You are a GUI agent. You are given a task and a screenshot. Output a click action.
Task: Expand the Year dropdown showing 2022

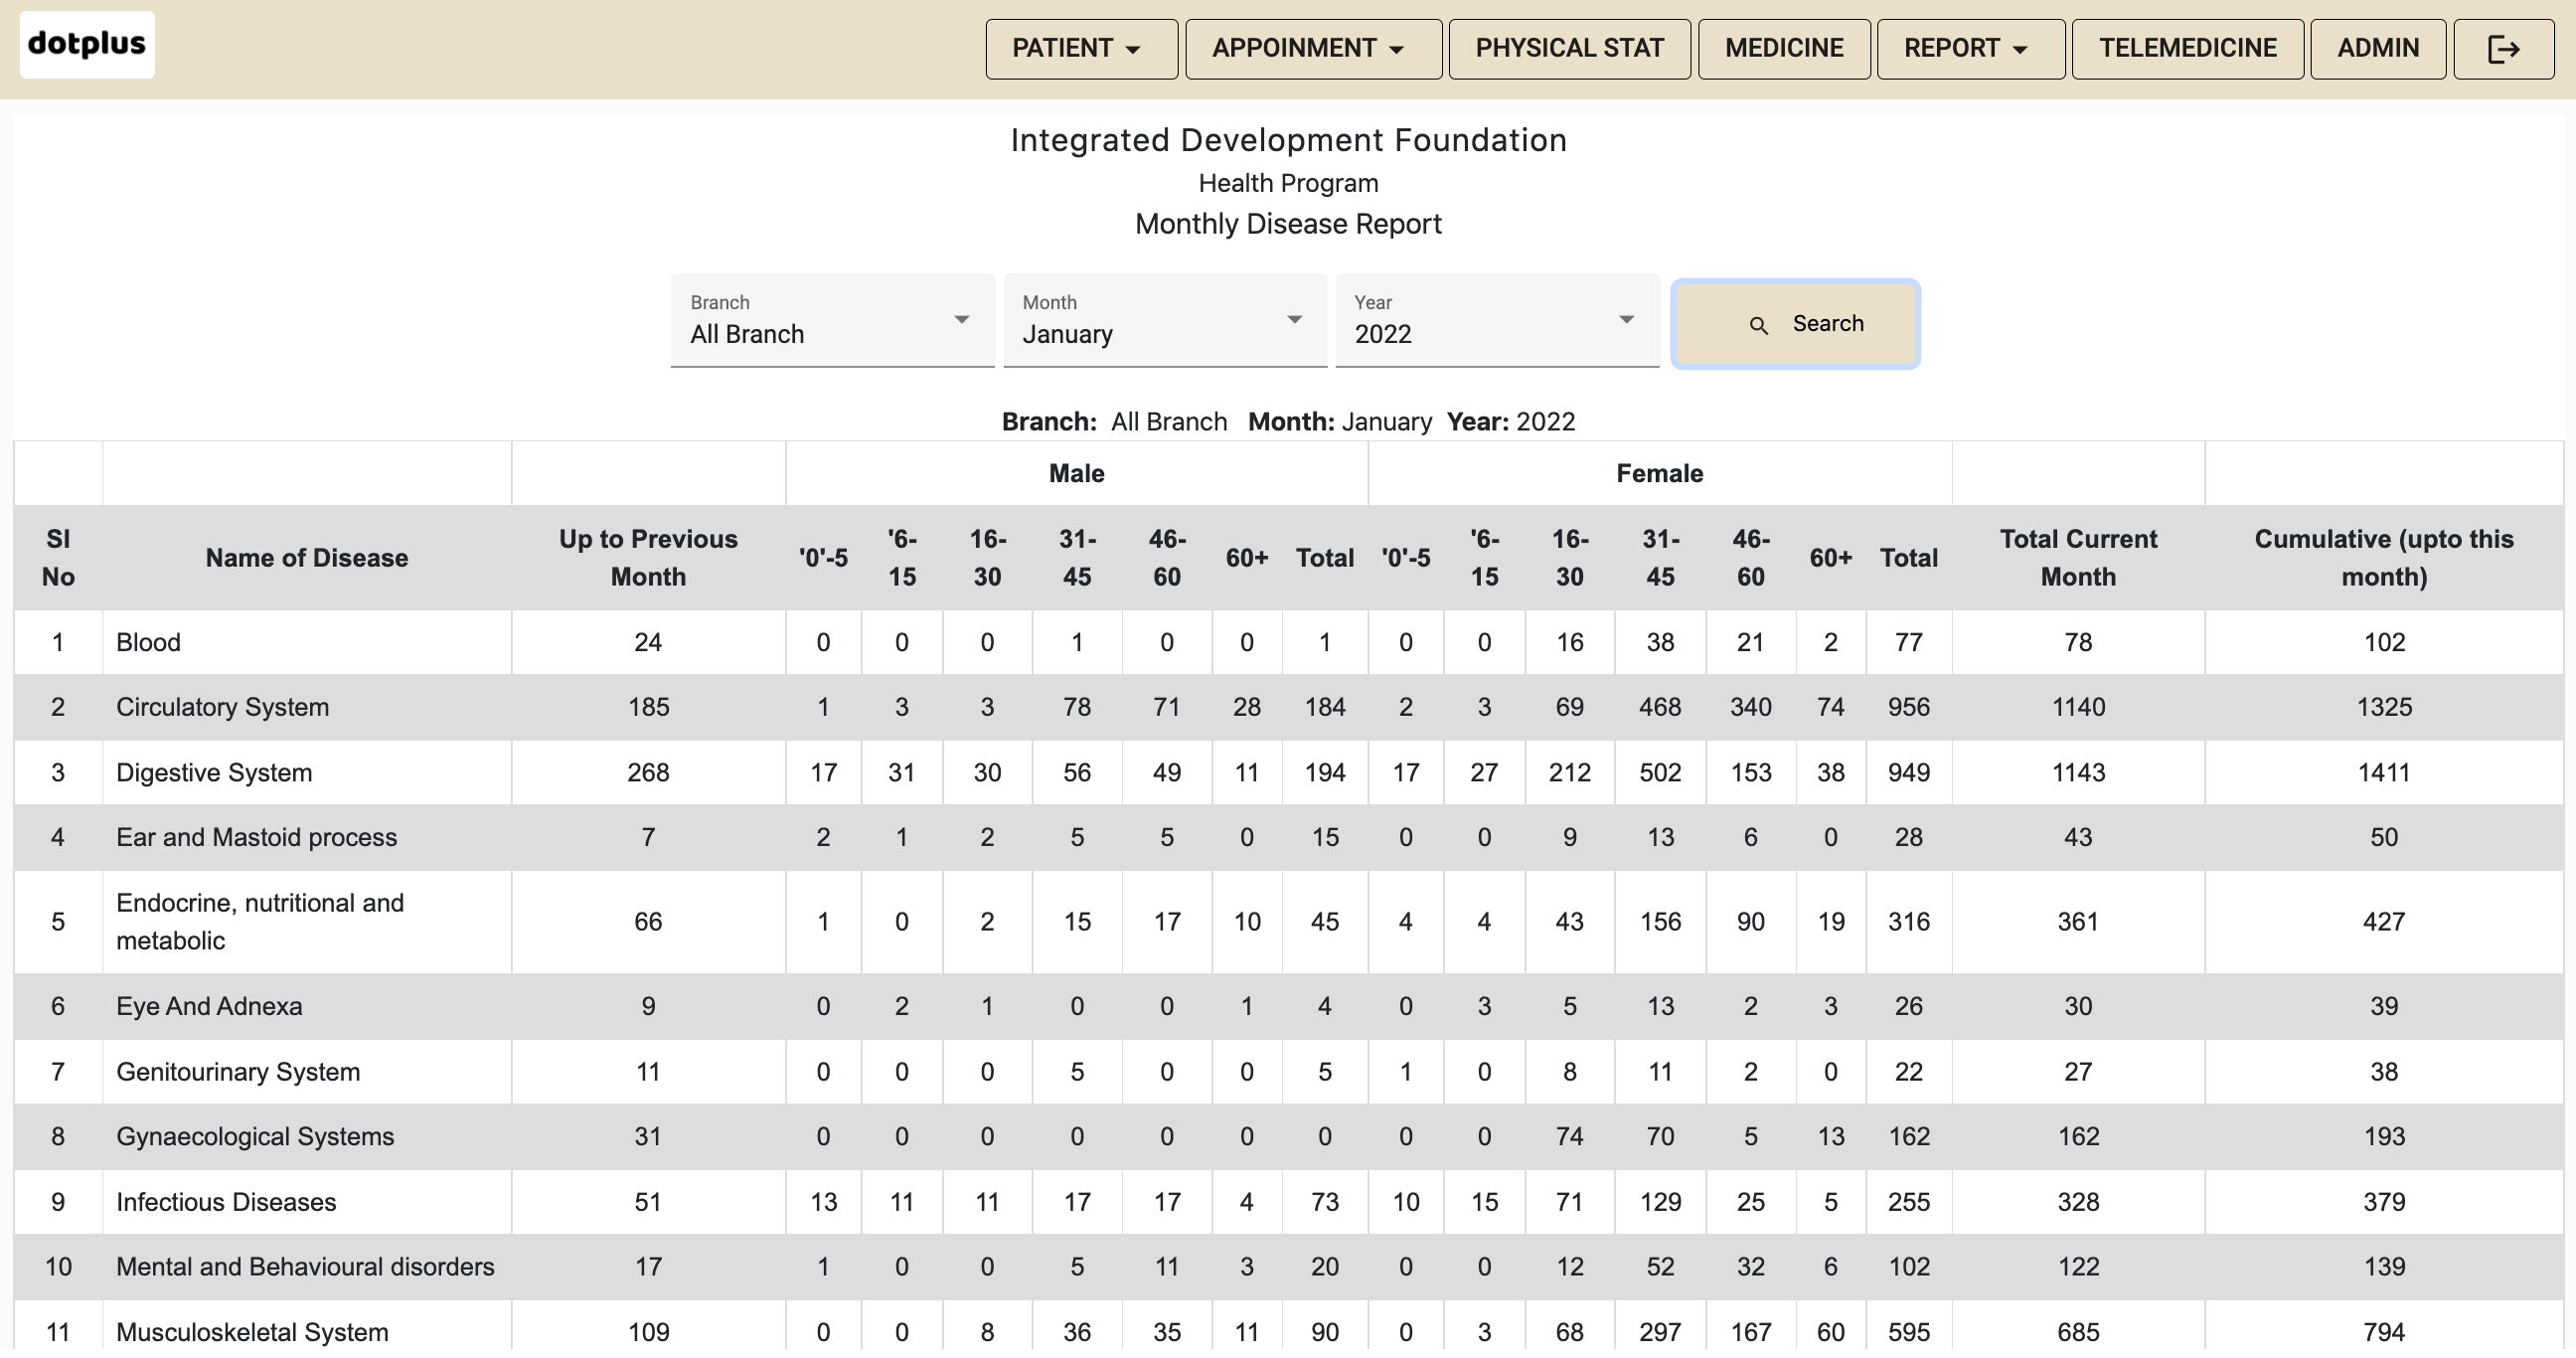(1496, 321)
